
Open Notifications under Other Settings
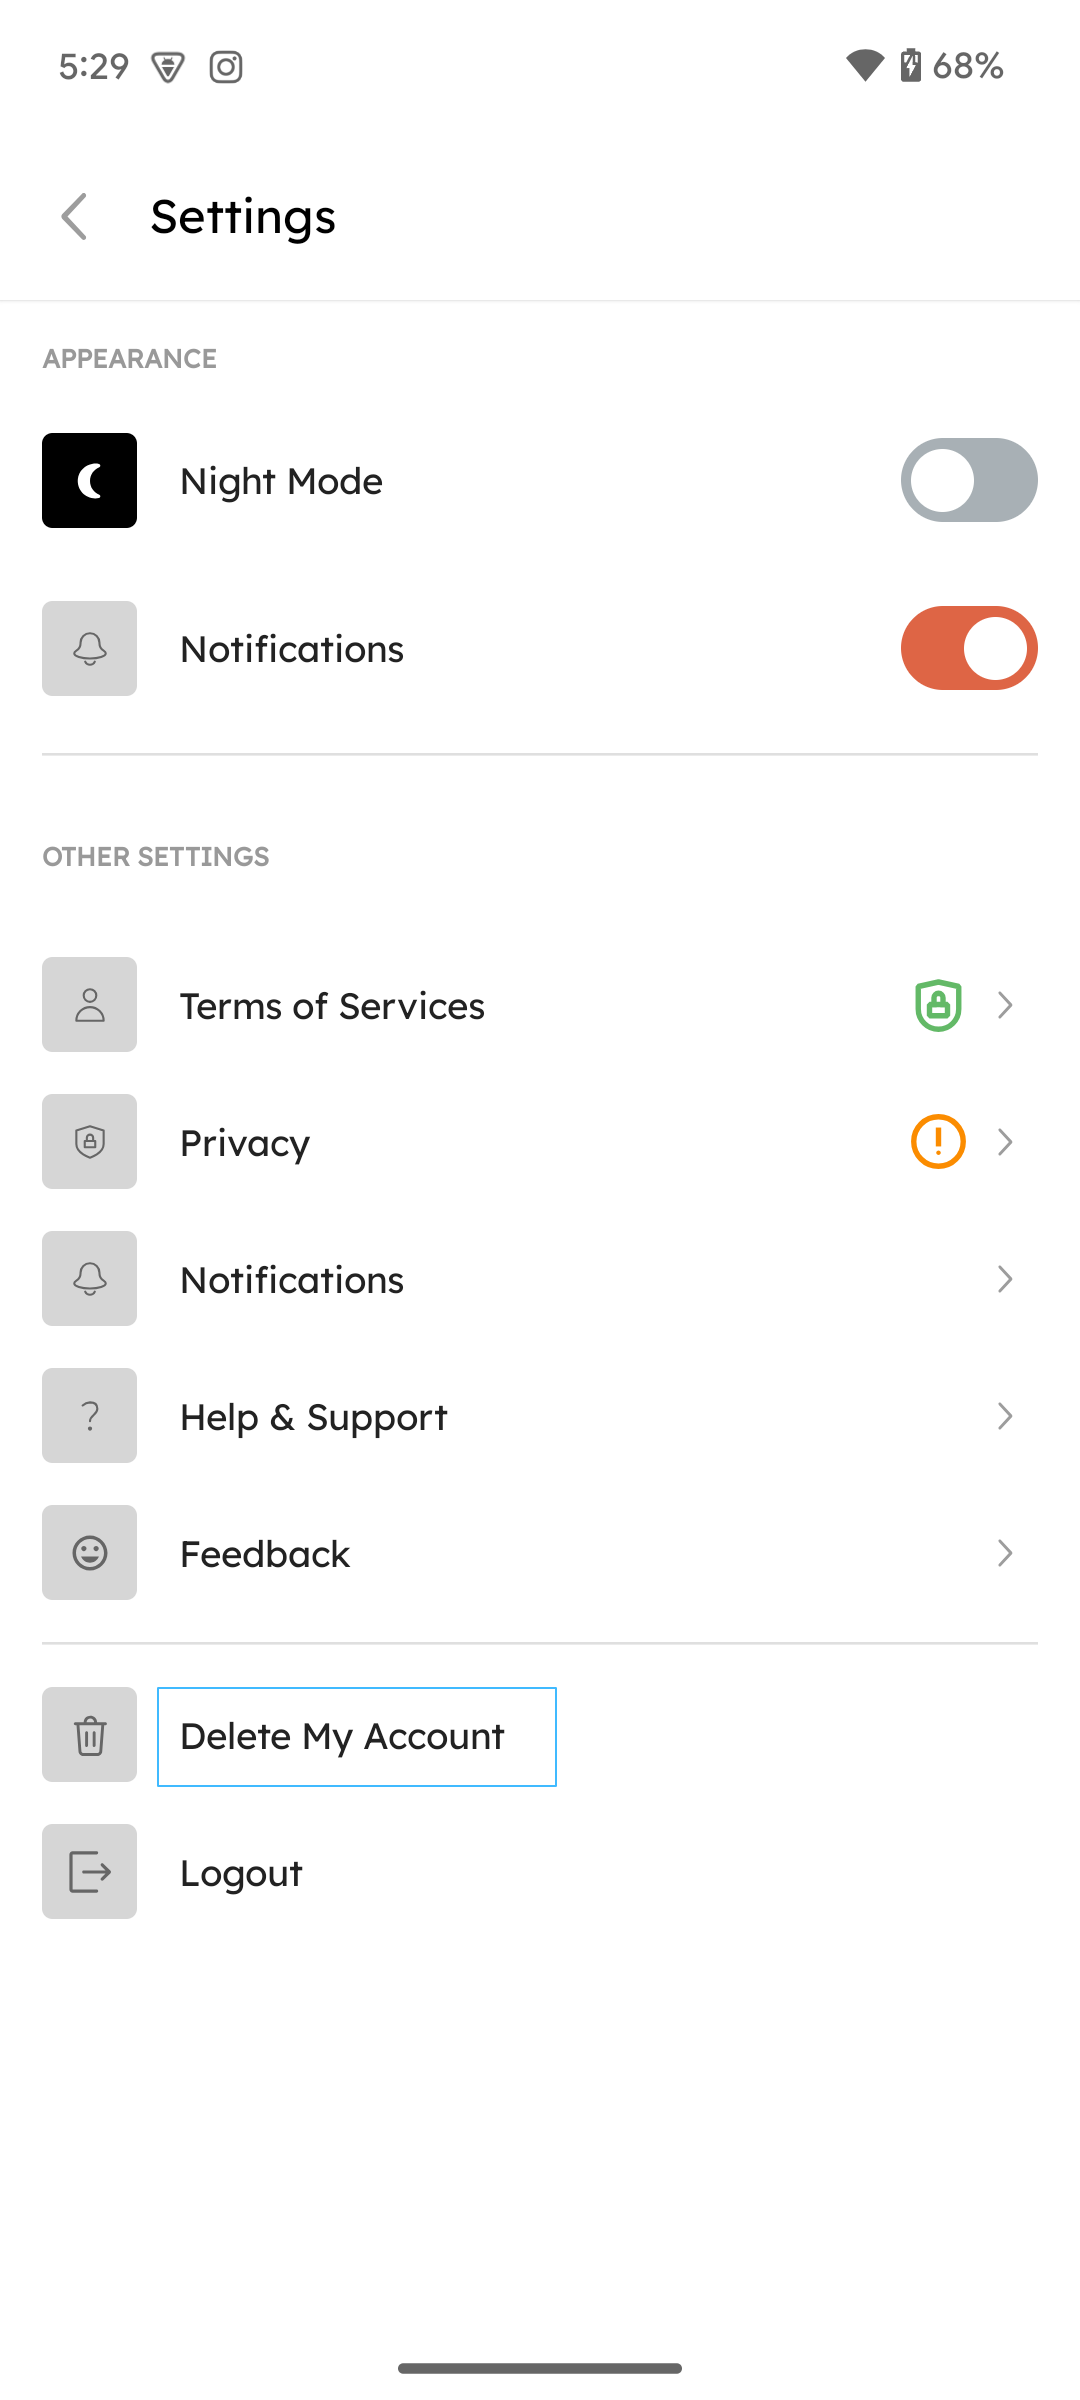click(540, 1279)
